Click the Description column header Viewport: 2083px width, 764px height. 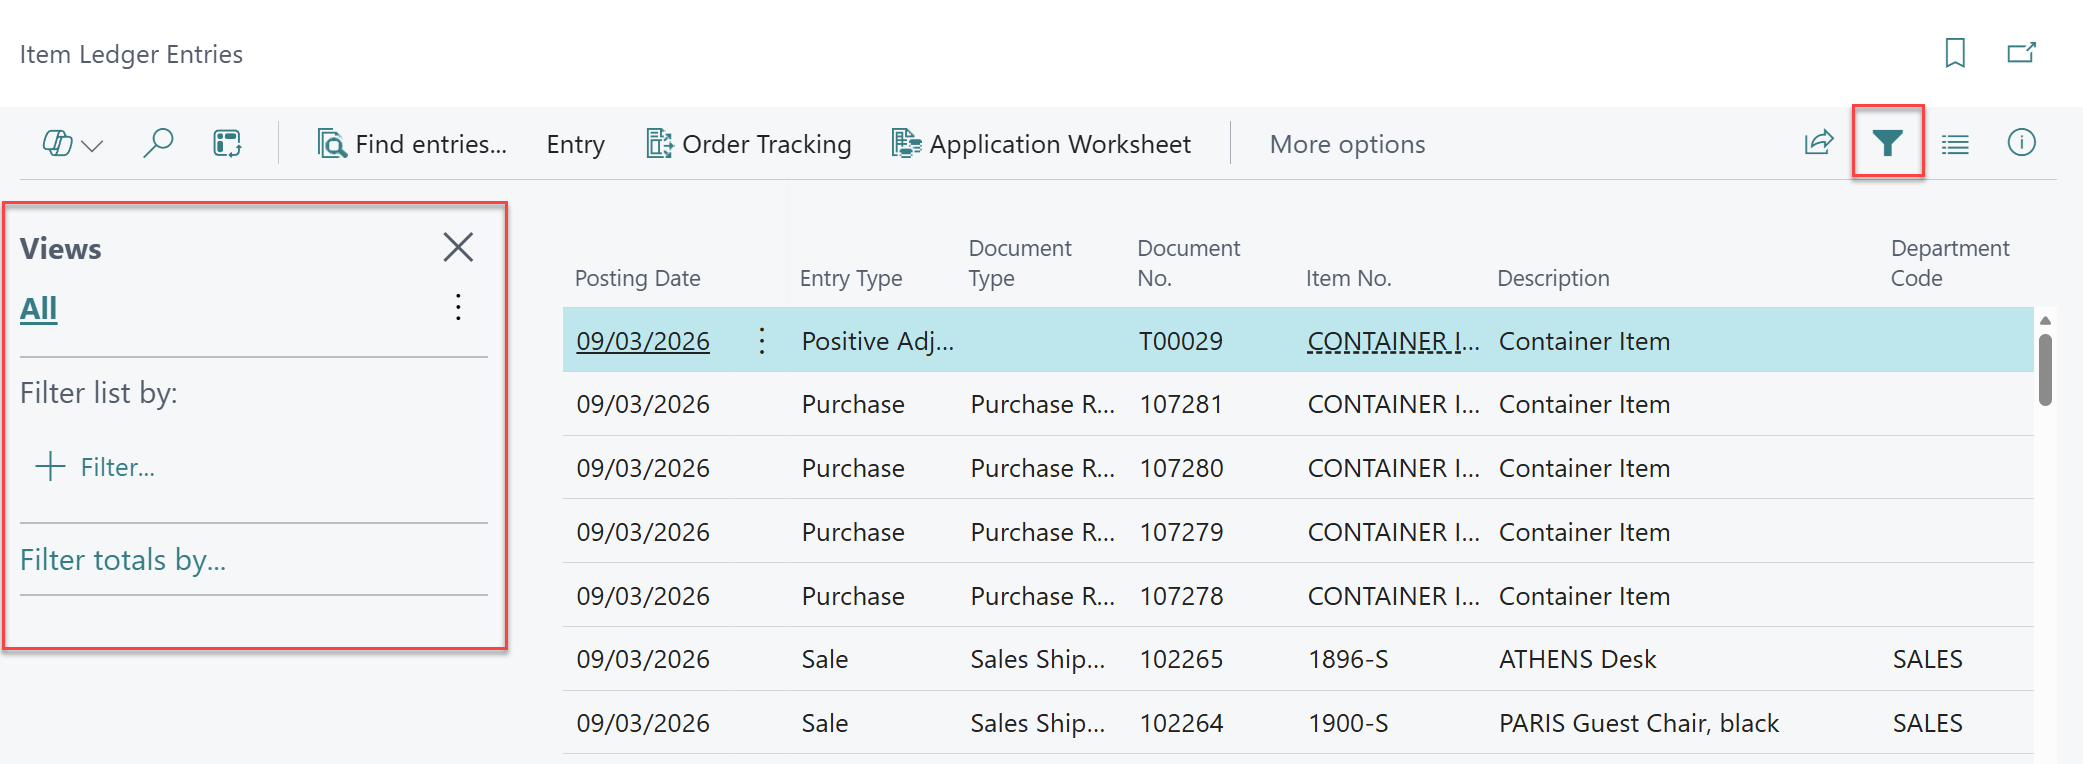pos(1553,278)
